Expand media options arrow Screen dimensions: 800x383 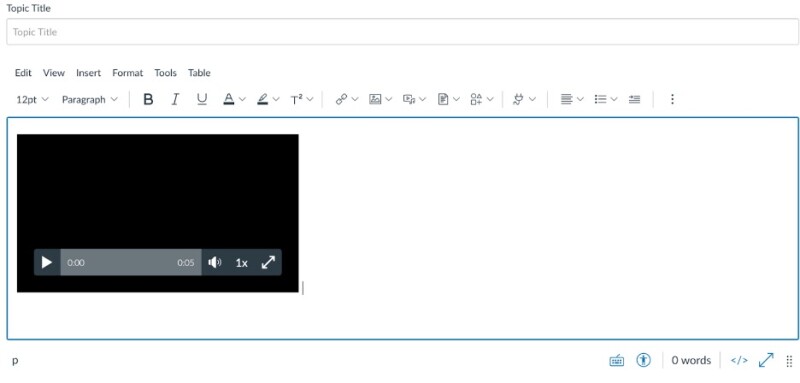(x=422, y=99)
